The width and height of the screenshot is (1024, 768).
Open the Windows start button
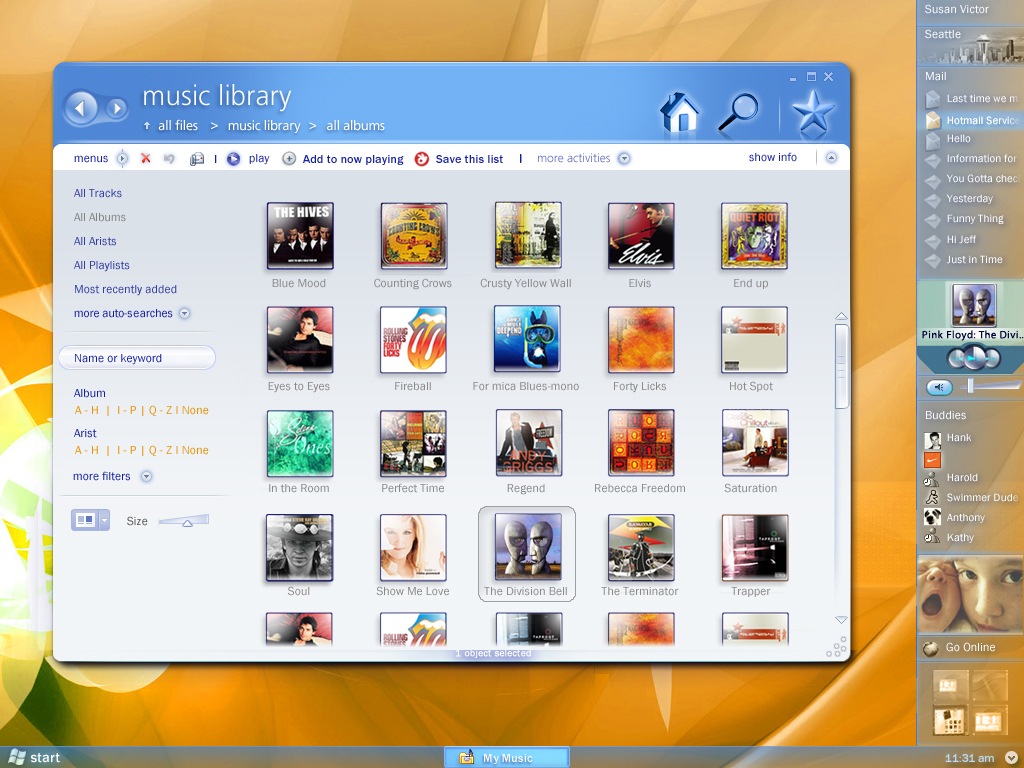tap(34, 758)
